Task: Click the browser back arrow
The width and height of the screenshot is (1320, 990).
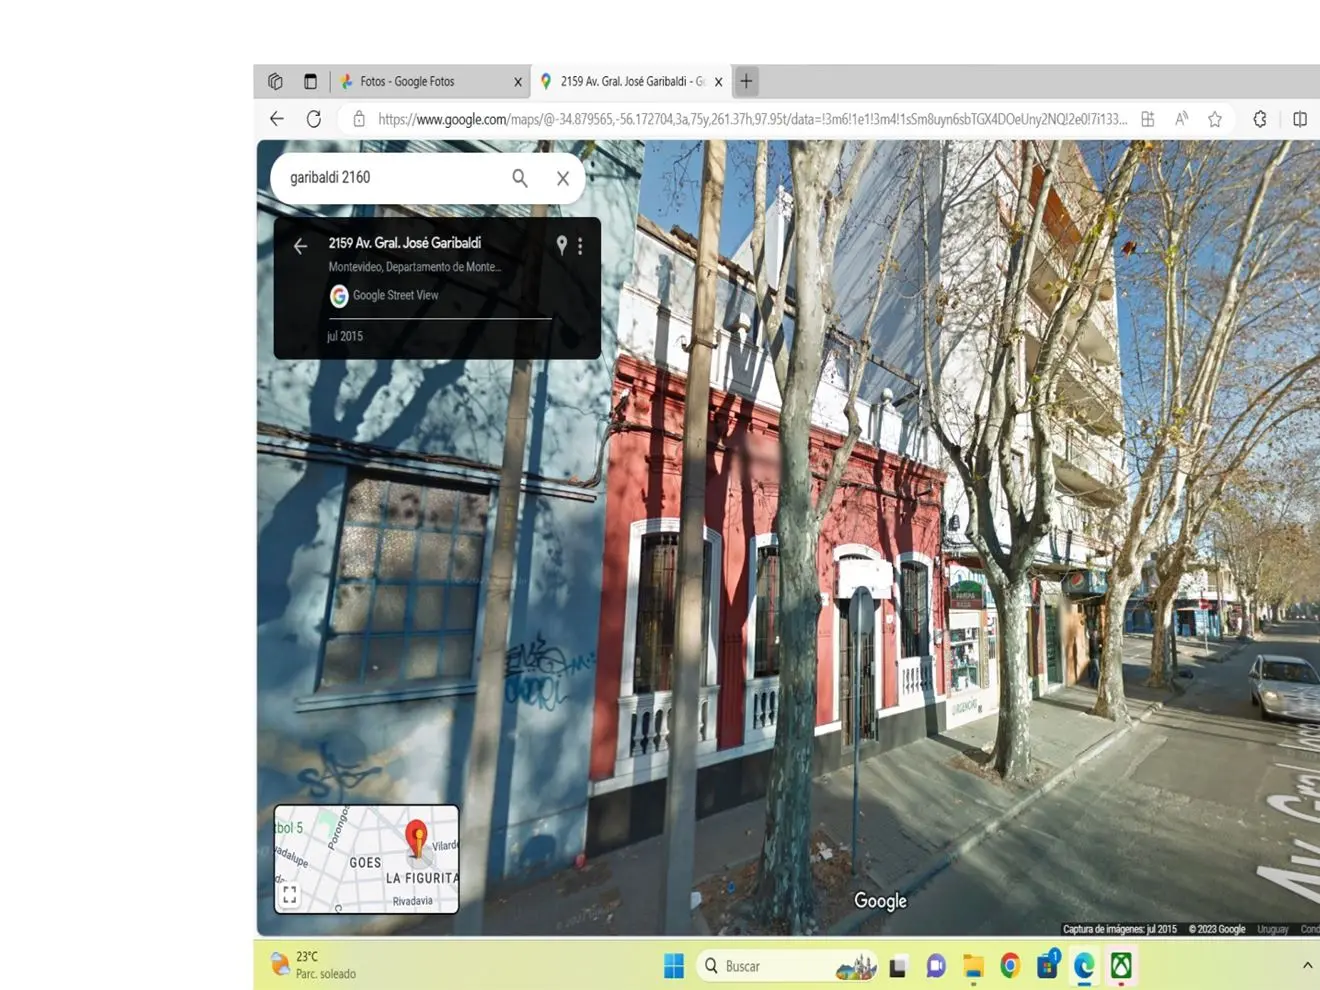Action: 277,119
